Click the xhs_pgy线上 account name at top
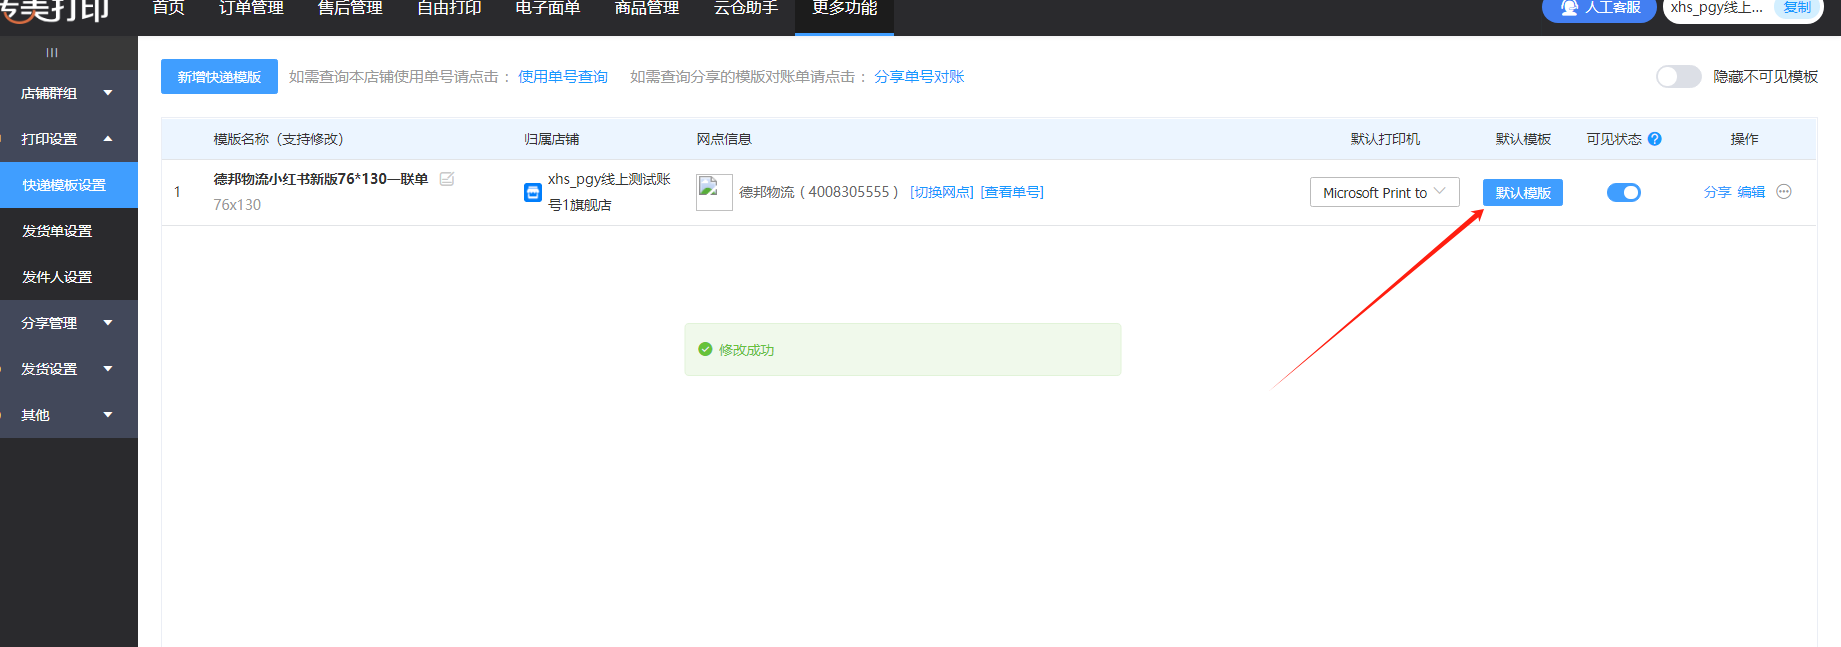1841x647 pixels. [x=1716, y=8]
